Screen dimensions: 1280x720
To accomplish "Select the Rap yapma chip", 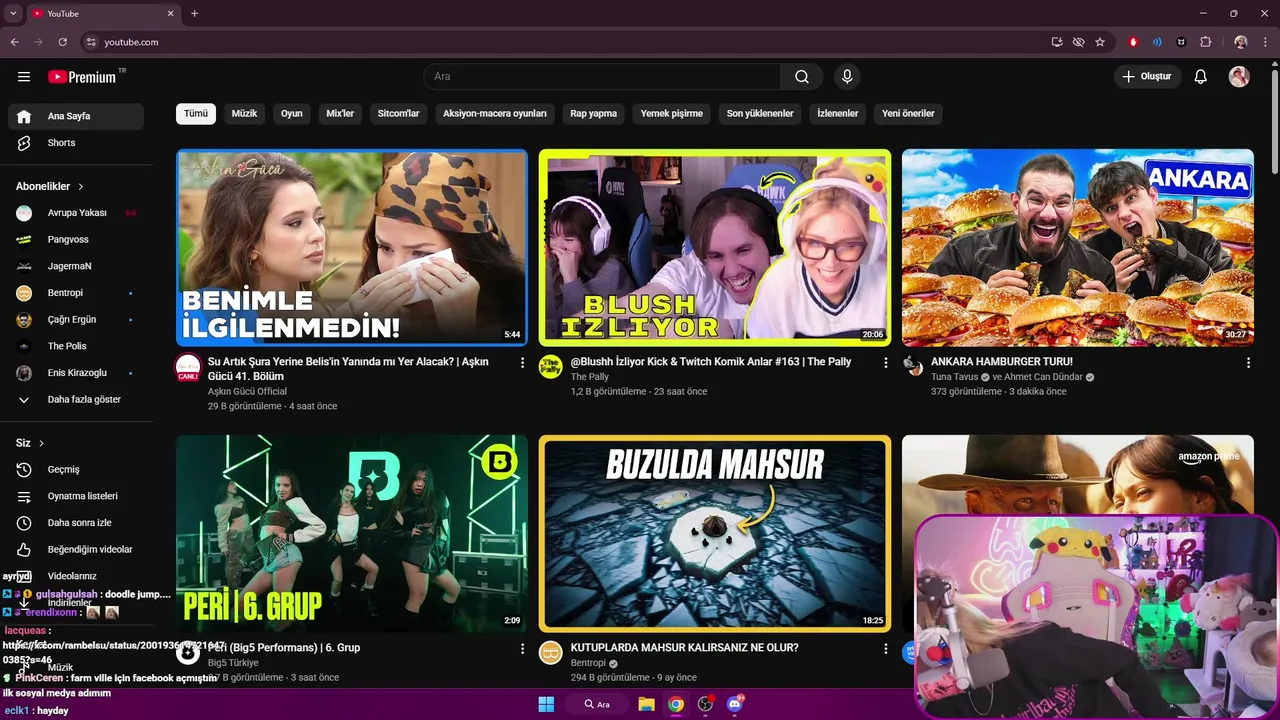I will 594,114.
